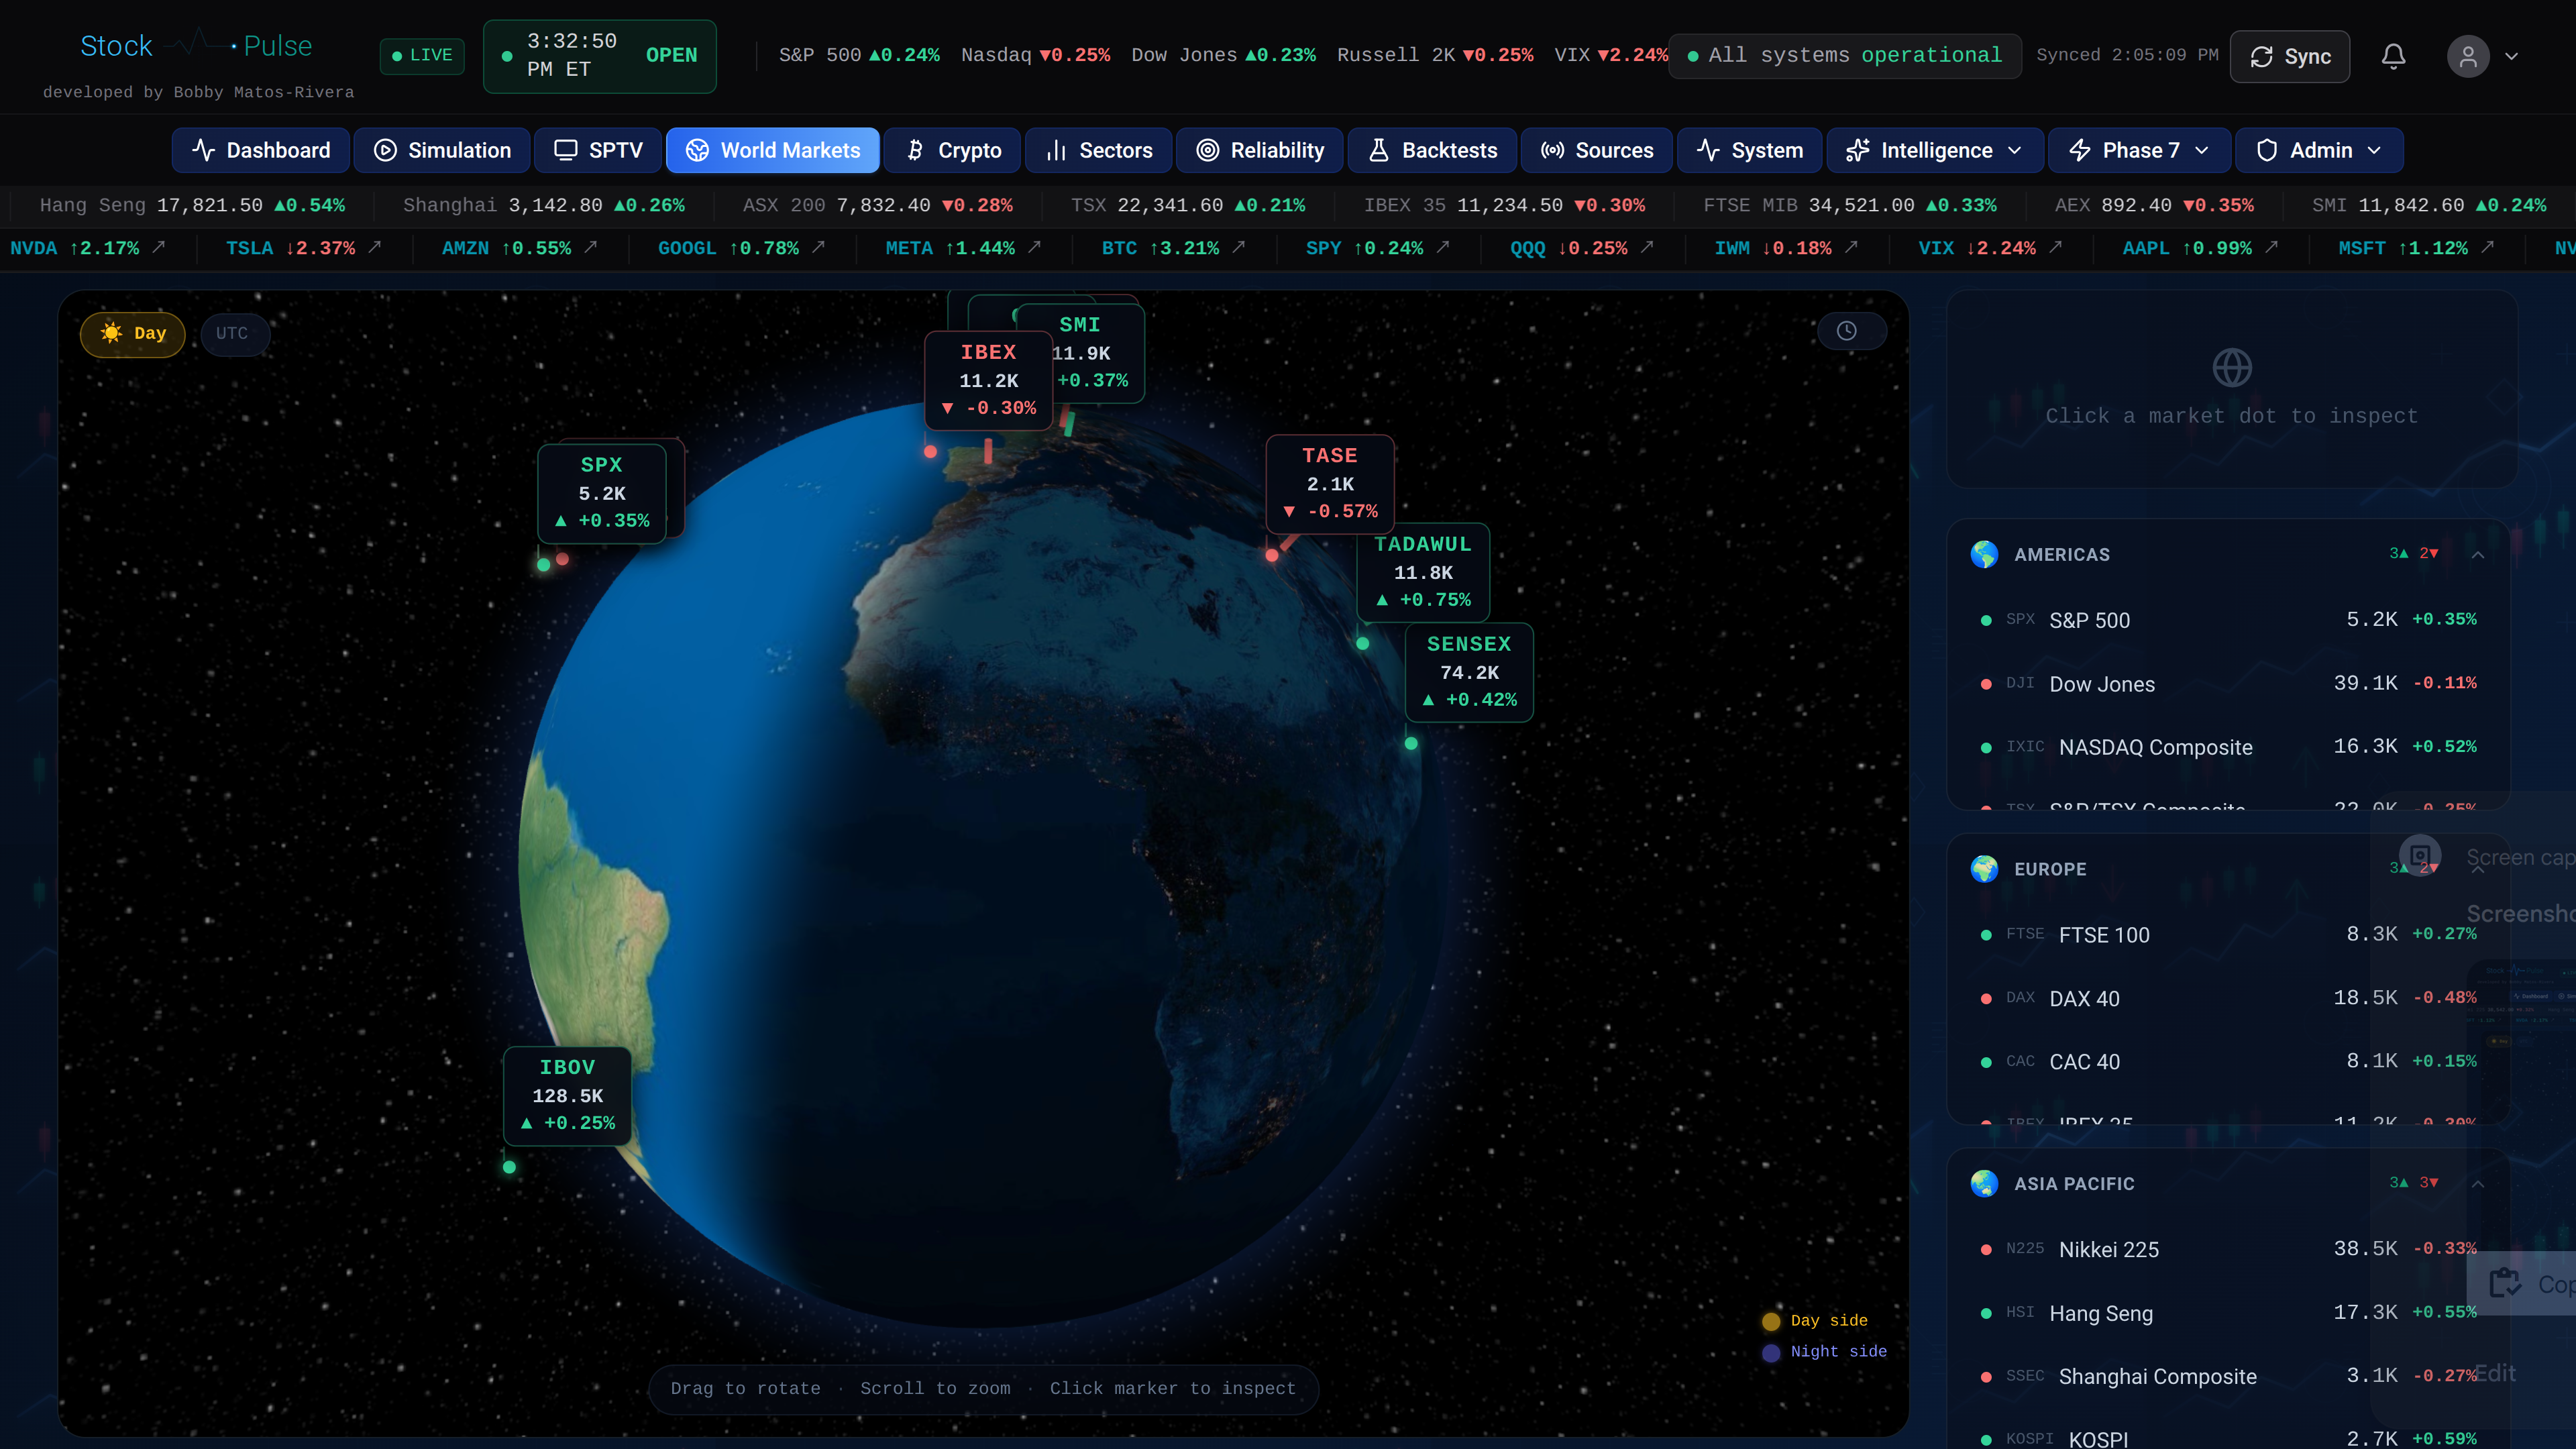2576x1449 pixels.
Task: Open GOOGL ticker arrow link
Action: click(819, 247)
